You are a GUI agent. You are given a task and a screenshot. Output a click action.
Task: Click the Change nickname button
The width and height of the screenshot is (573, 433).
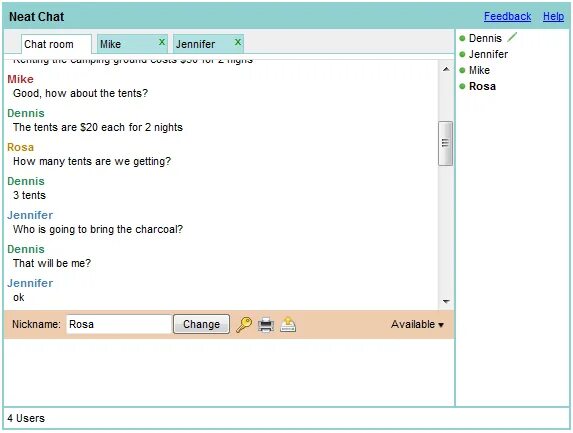[201, 324]
